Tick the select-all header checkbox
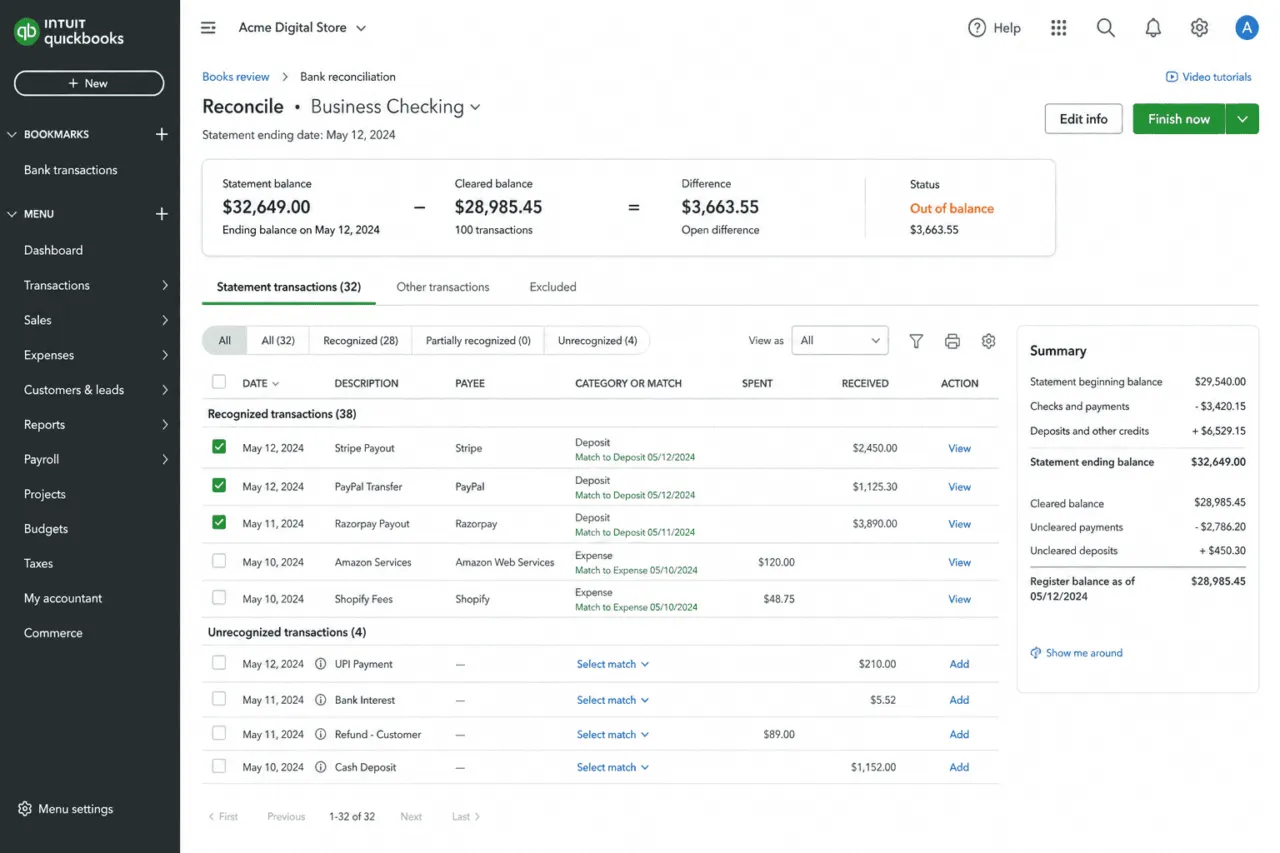 (219, 381)
